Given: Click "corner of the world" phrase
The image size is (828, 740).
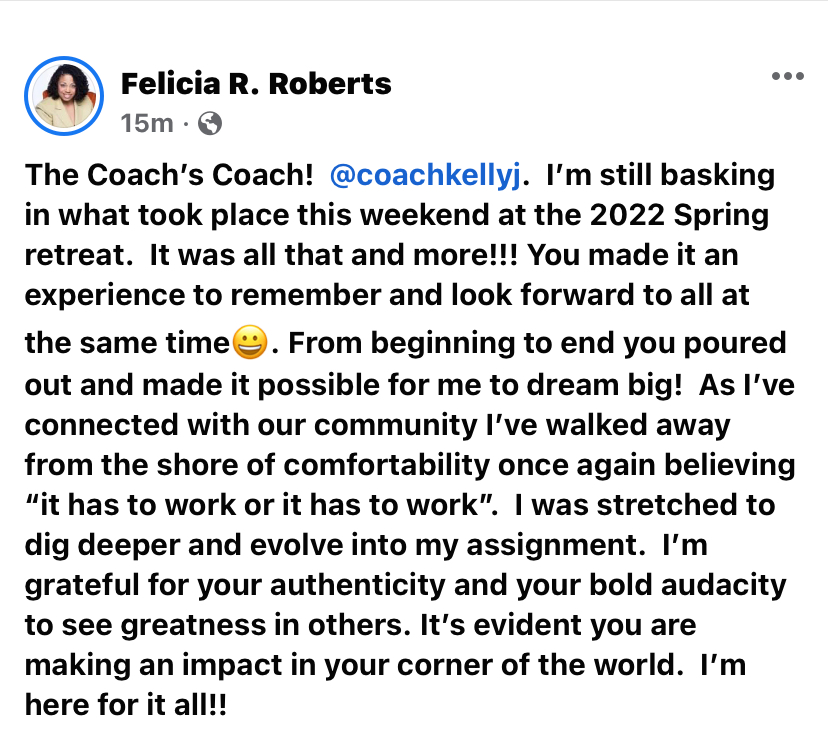Looking at the screenshot, I should (536, 665).
